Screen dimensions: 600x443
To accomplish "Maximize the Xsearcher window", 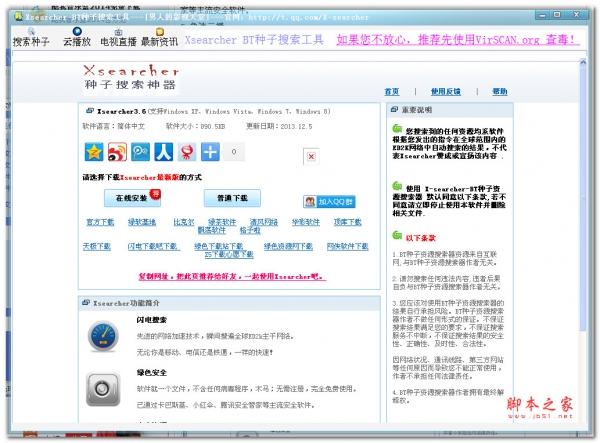I will coord(557,15).
